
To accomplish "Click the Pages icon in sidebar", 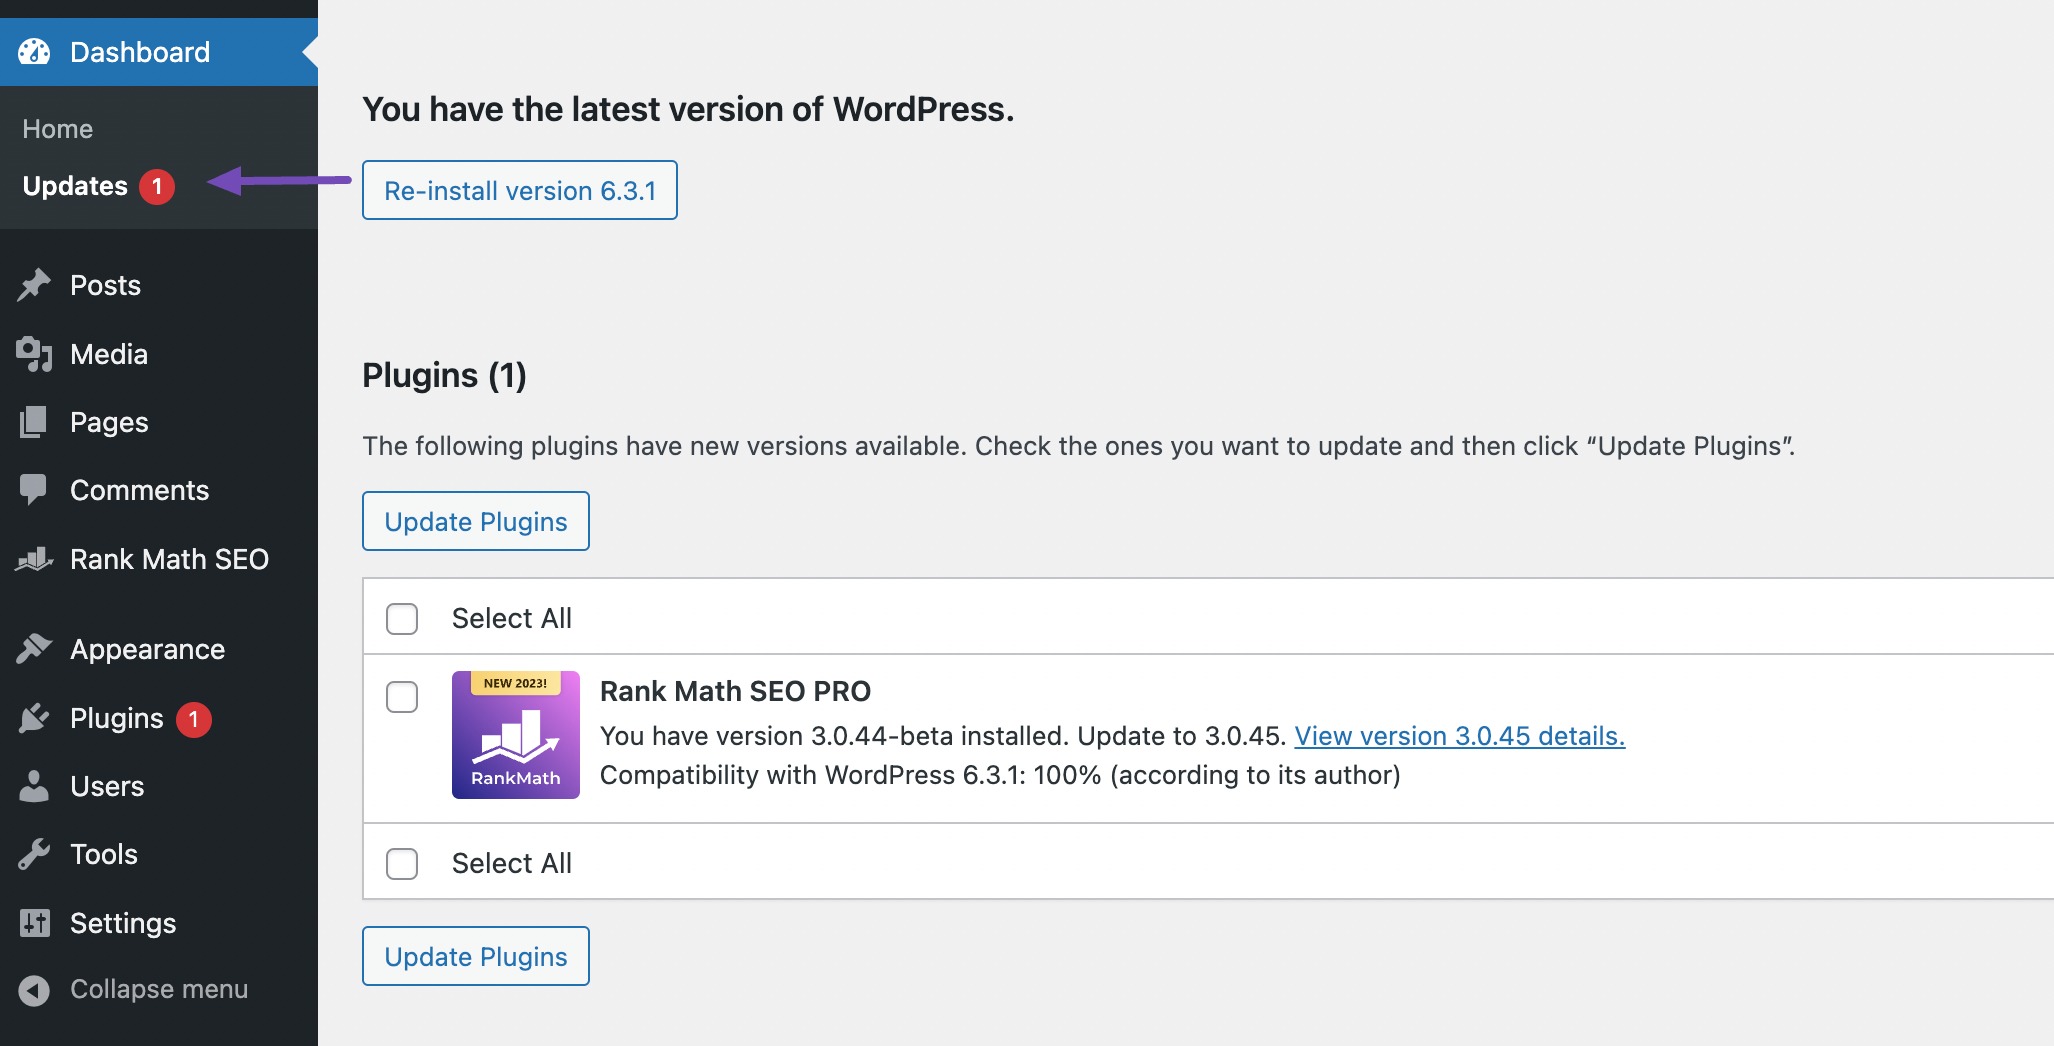I will (34, 422).
